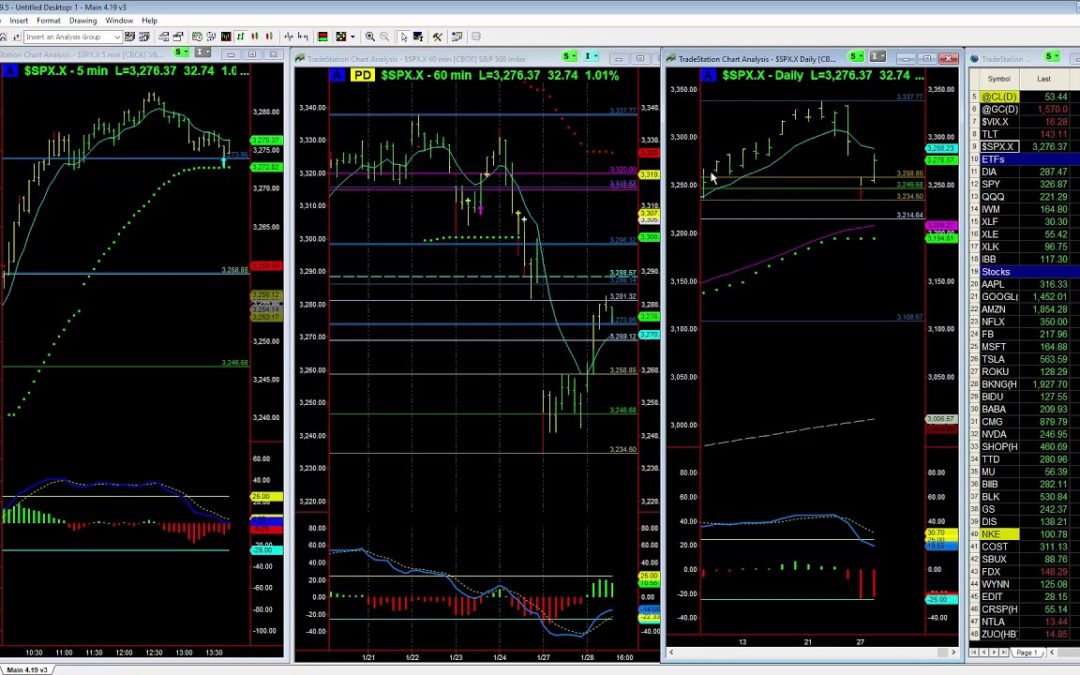
Task: Click the zoom in magnifier toolbar icon
Action: pos(370,37)
